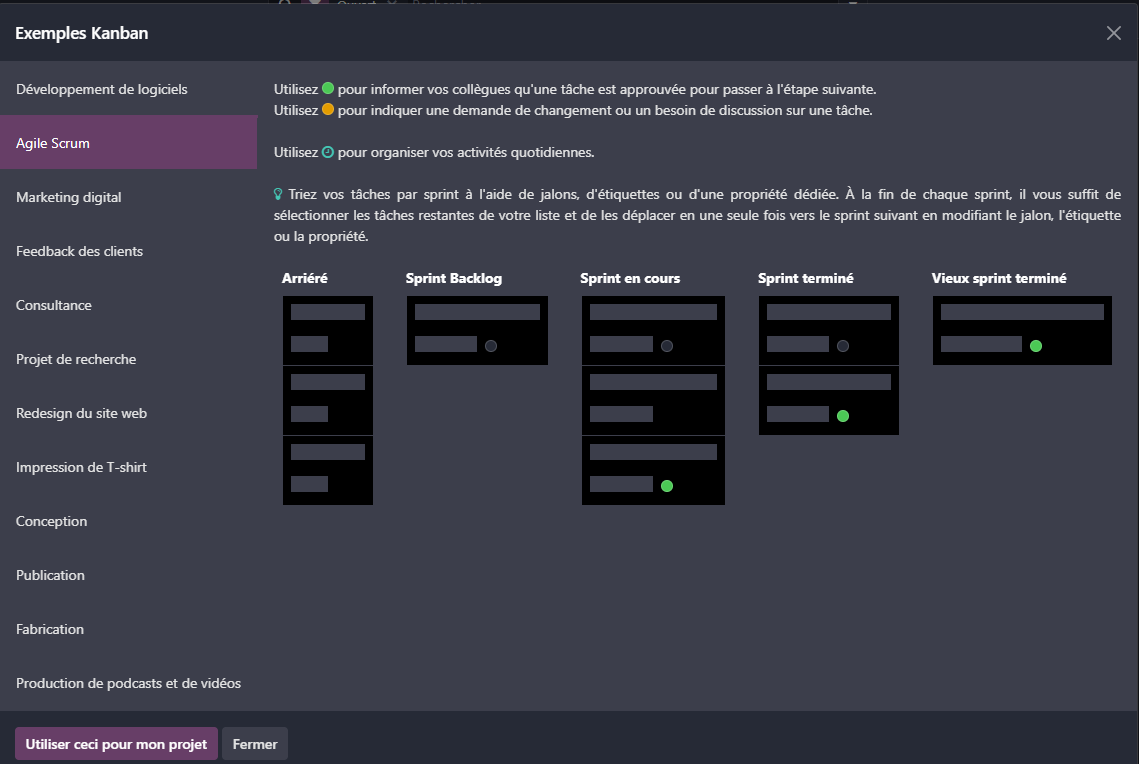
Task: Click the lightbulb tip icon before Triez
Action: pyautogui.click(x=279, y=193)
